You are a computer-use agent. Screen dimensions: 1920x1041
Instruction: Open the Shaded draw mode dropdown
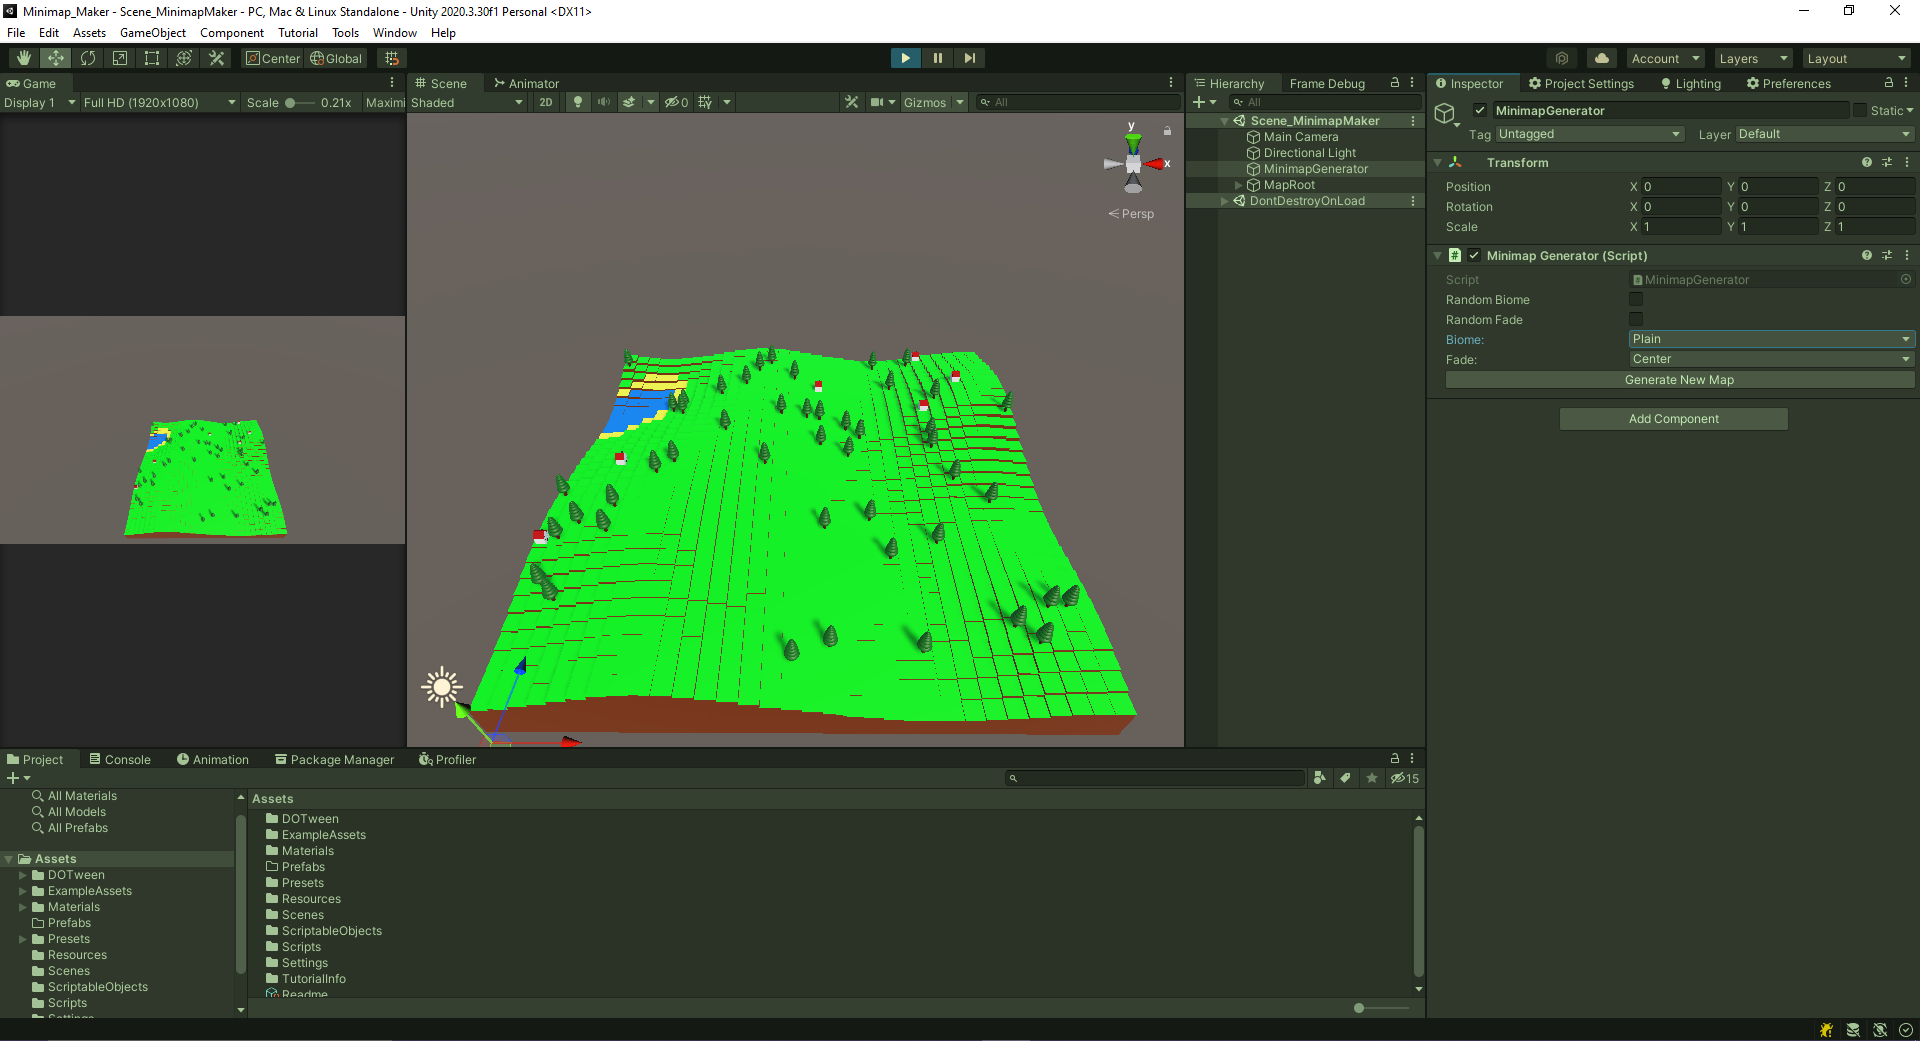[466, 102]
